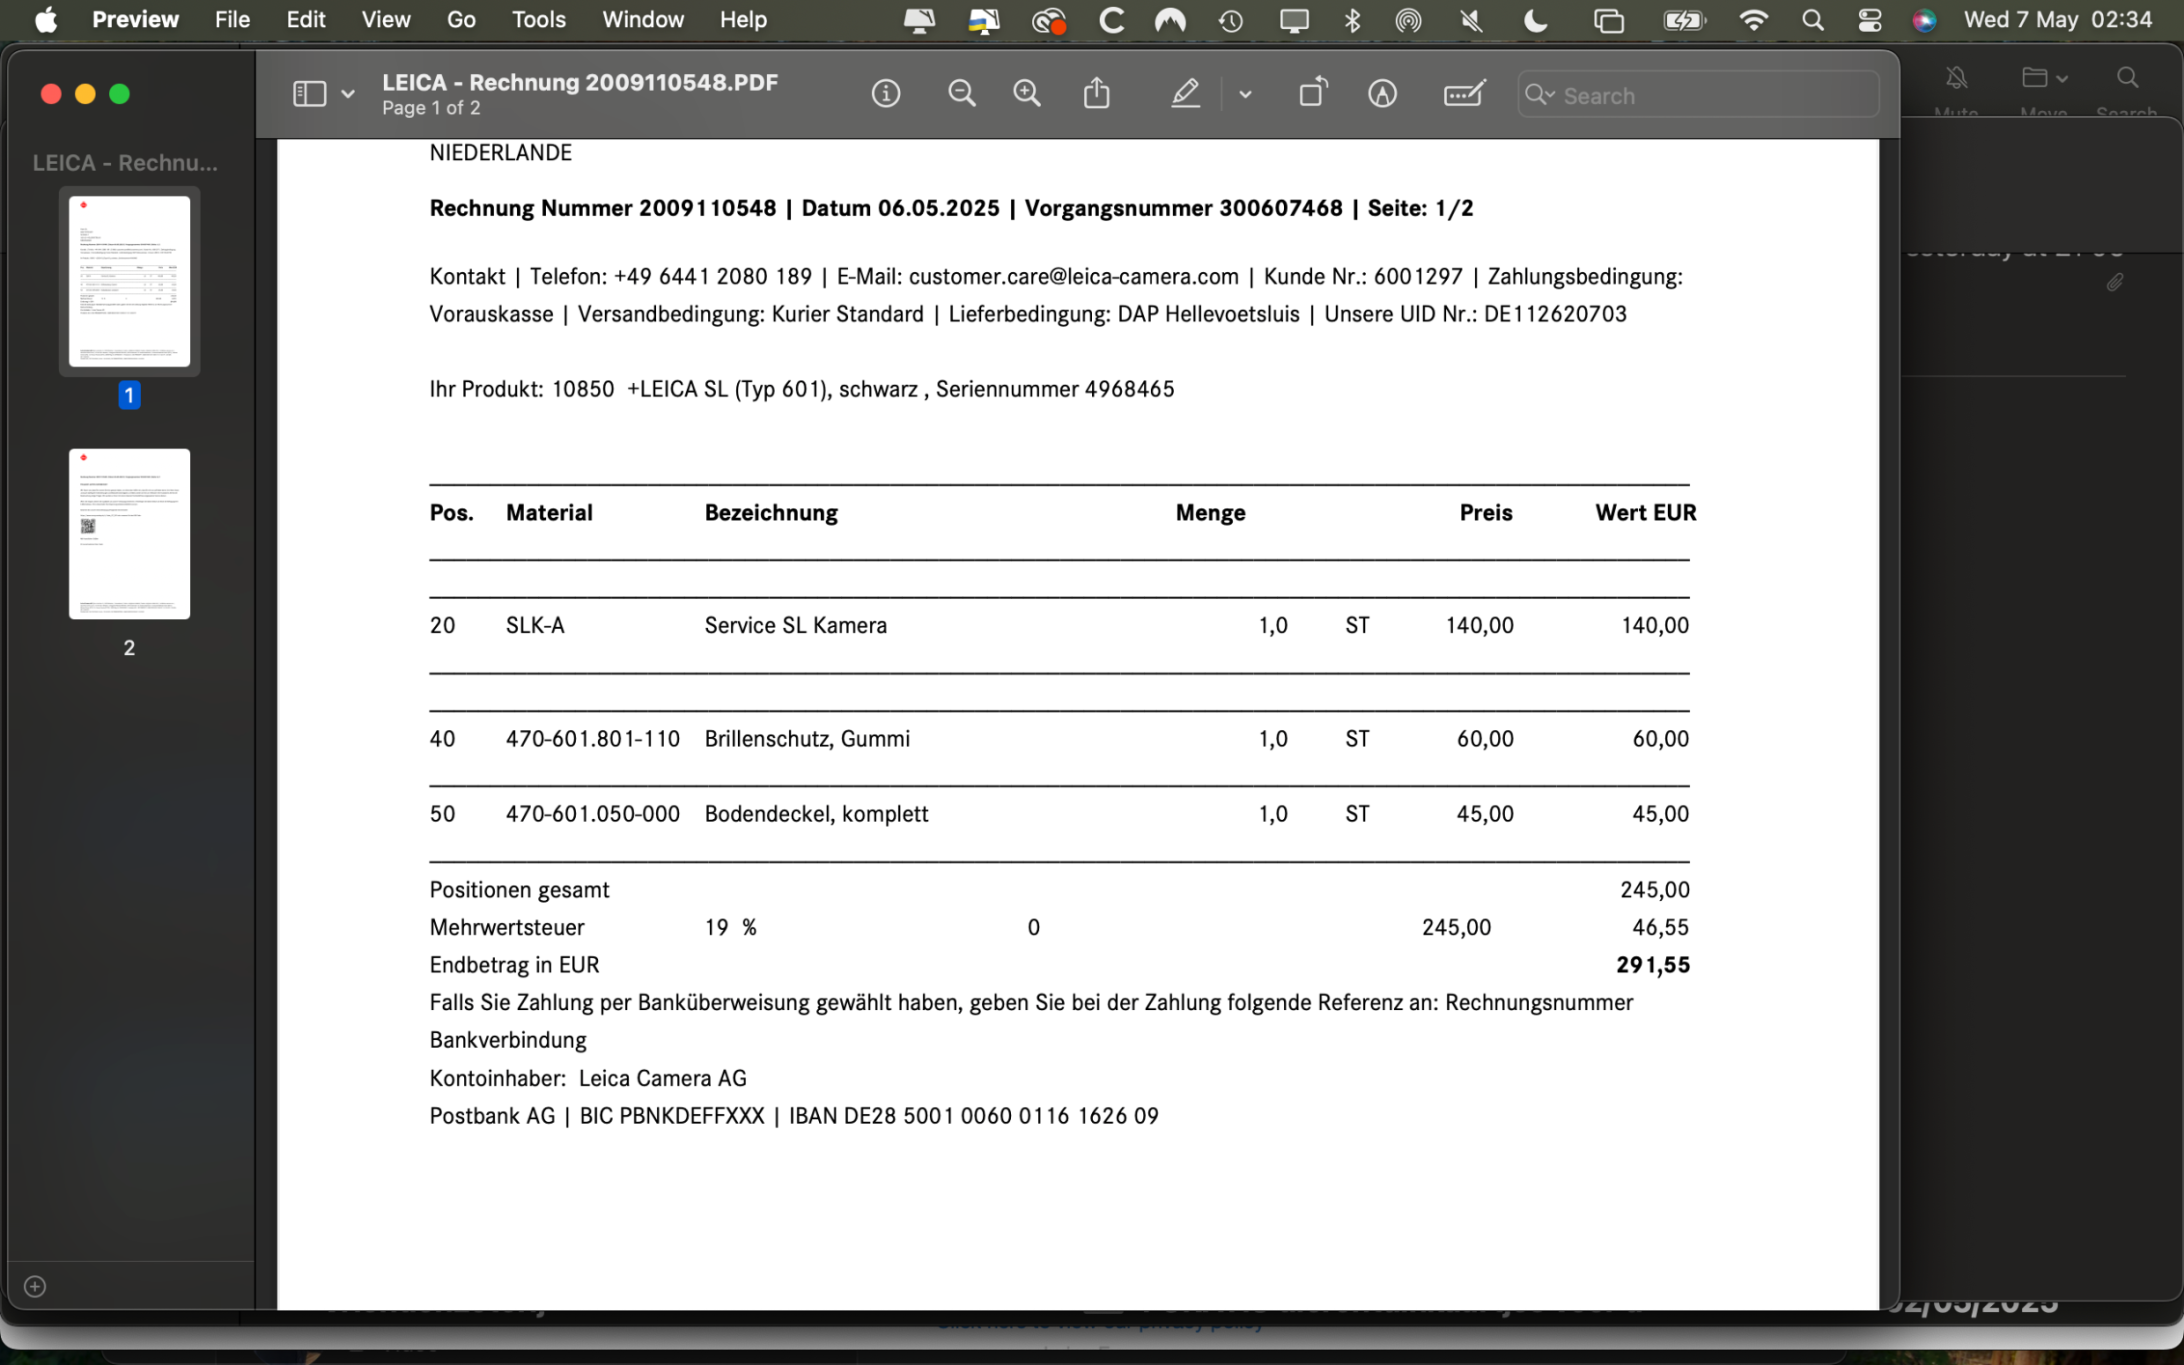The image size is (2184, 1365).
Task: Click the customer.care@leica-camera.com email address
Action: (1073, 277)
